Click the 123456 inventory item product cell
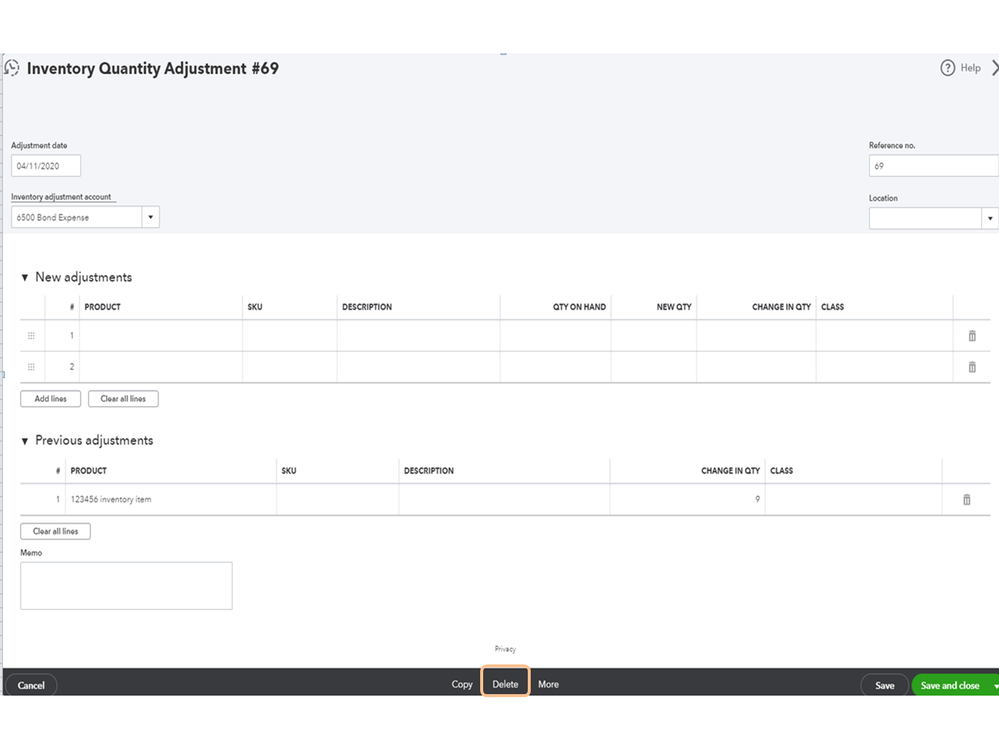This screenshot has height=749, width=999. tap(171, 499)
